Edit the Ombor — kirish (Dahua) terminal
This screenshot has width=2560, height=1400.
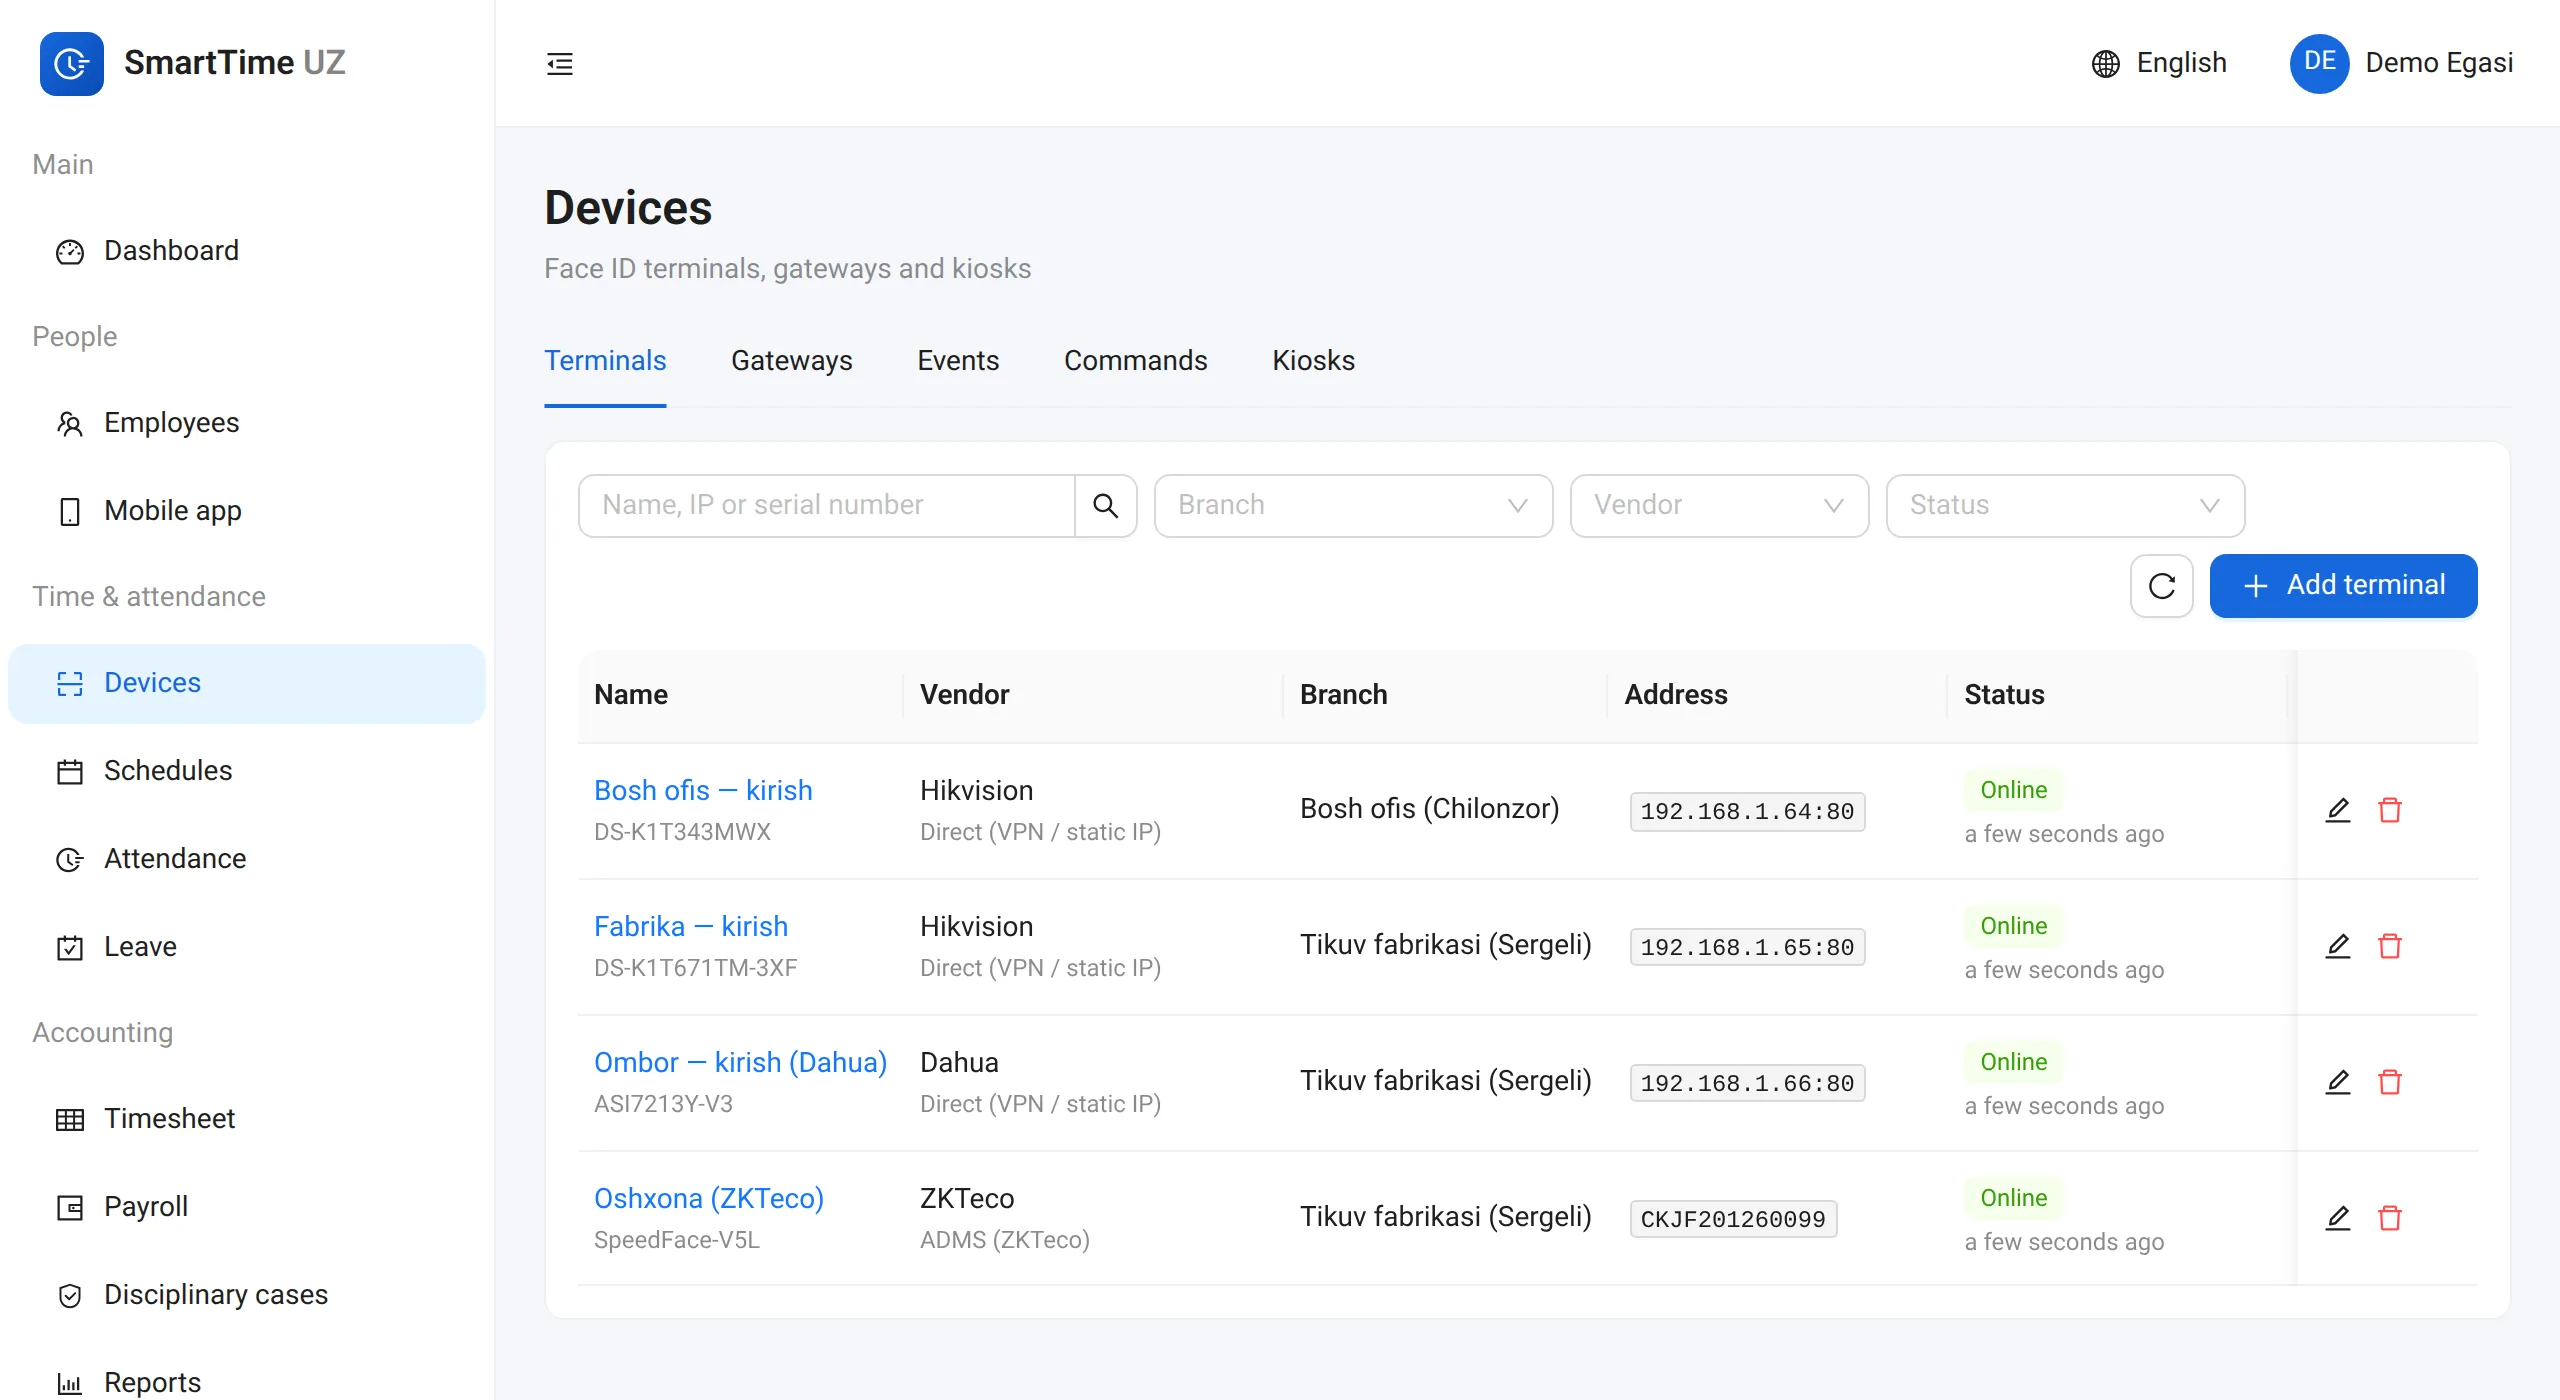pyautogui.click(x=2338, y=1082)
